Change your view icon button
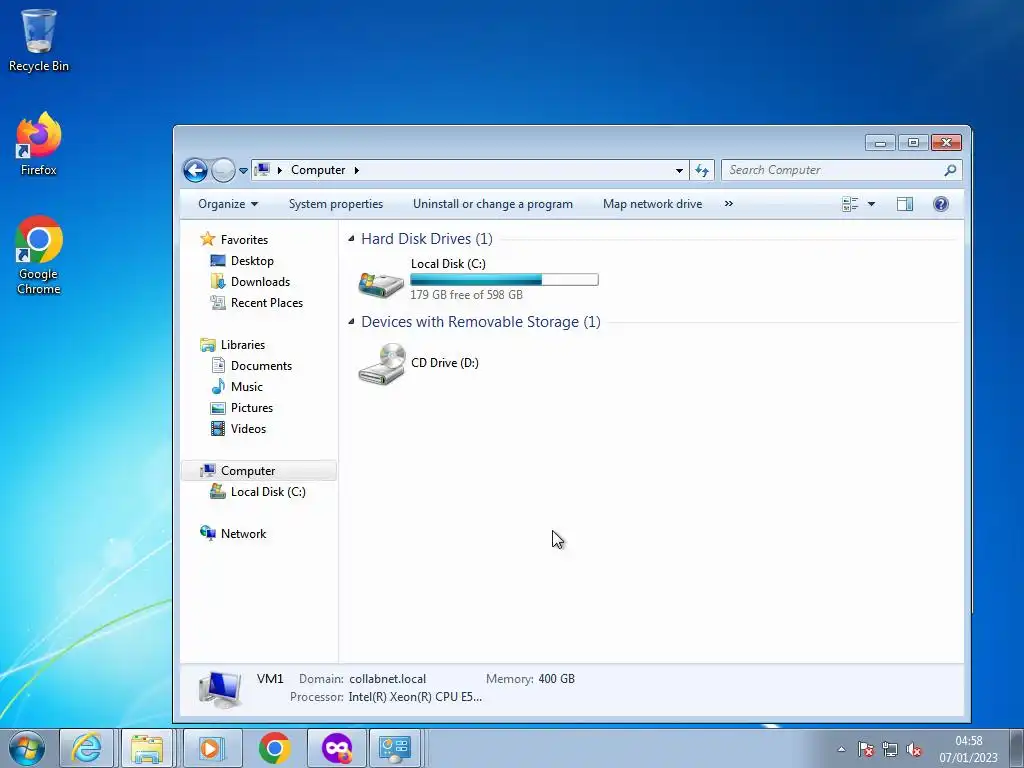 click(850, 204)
